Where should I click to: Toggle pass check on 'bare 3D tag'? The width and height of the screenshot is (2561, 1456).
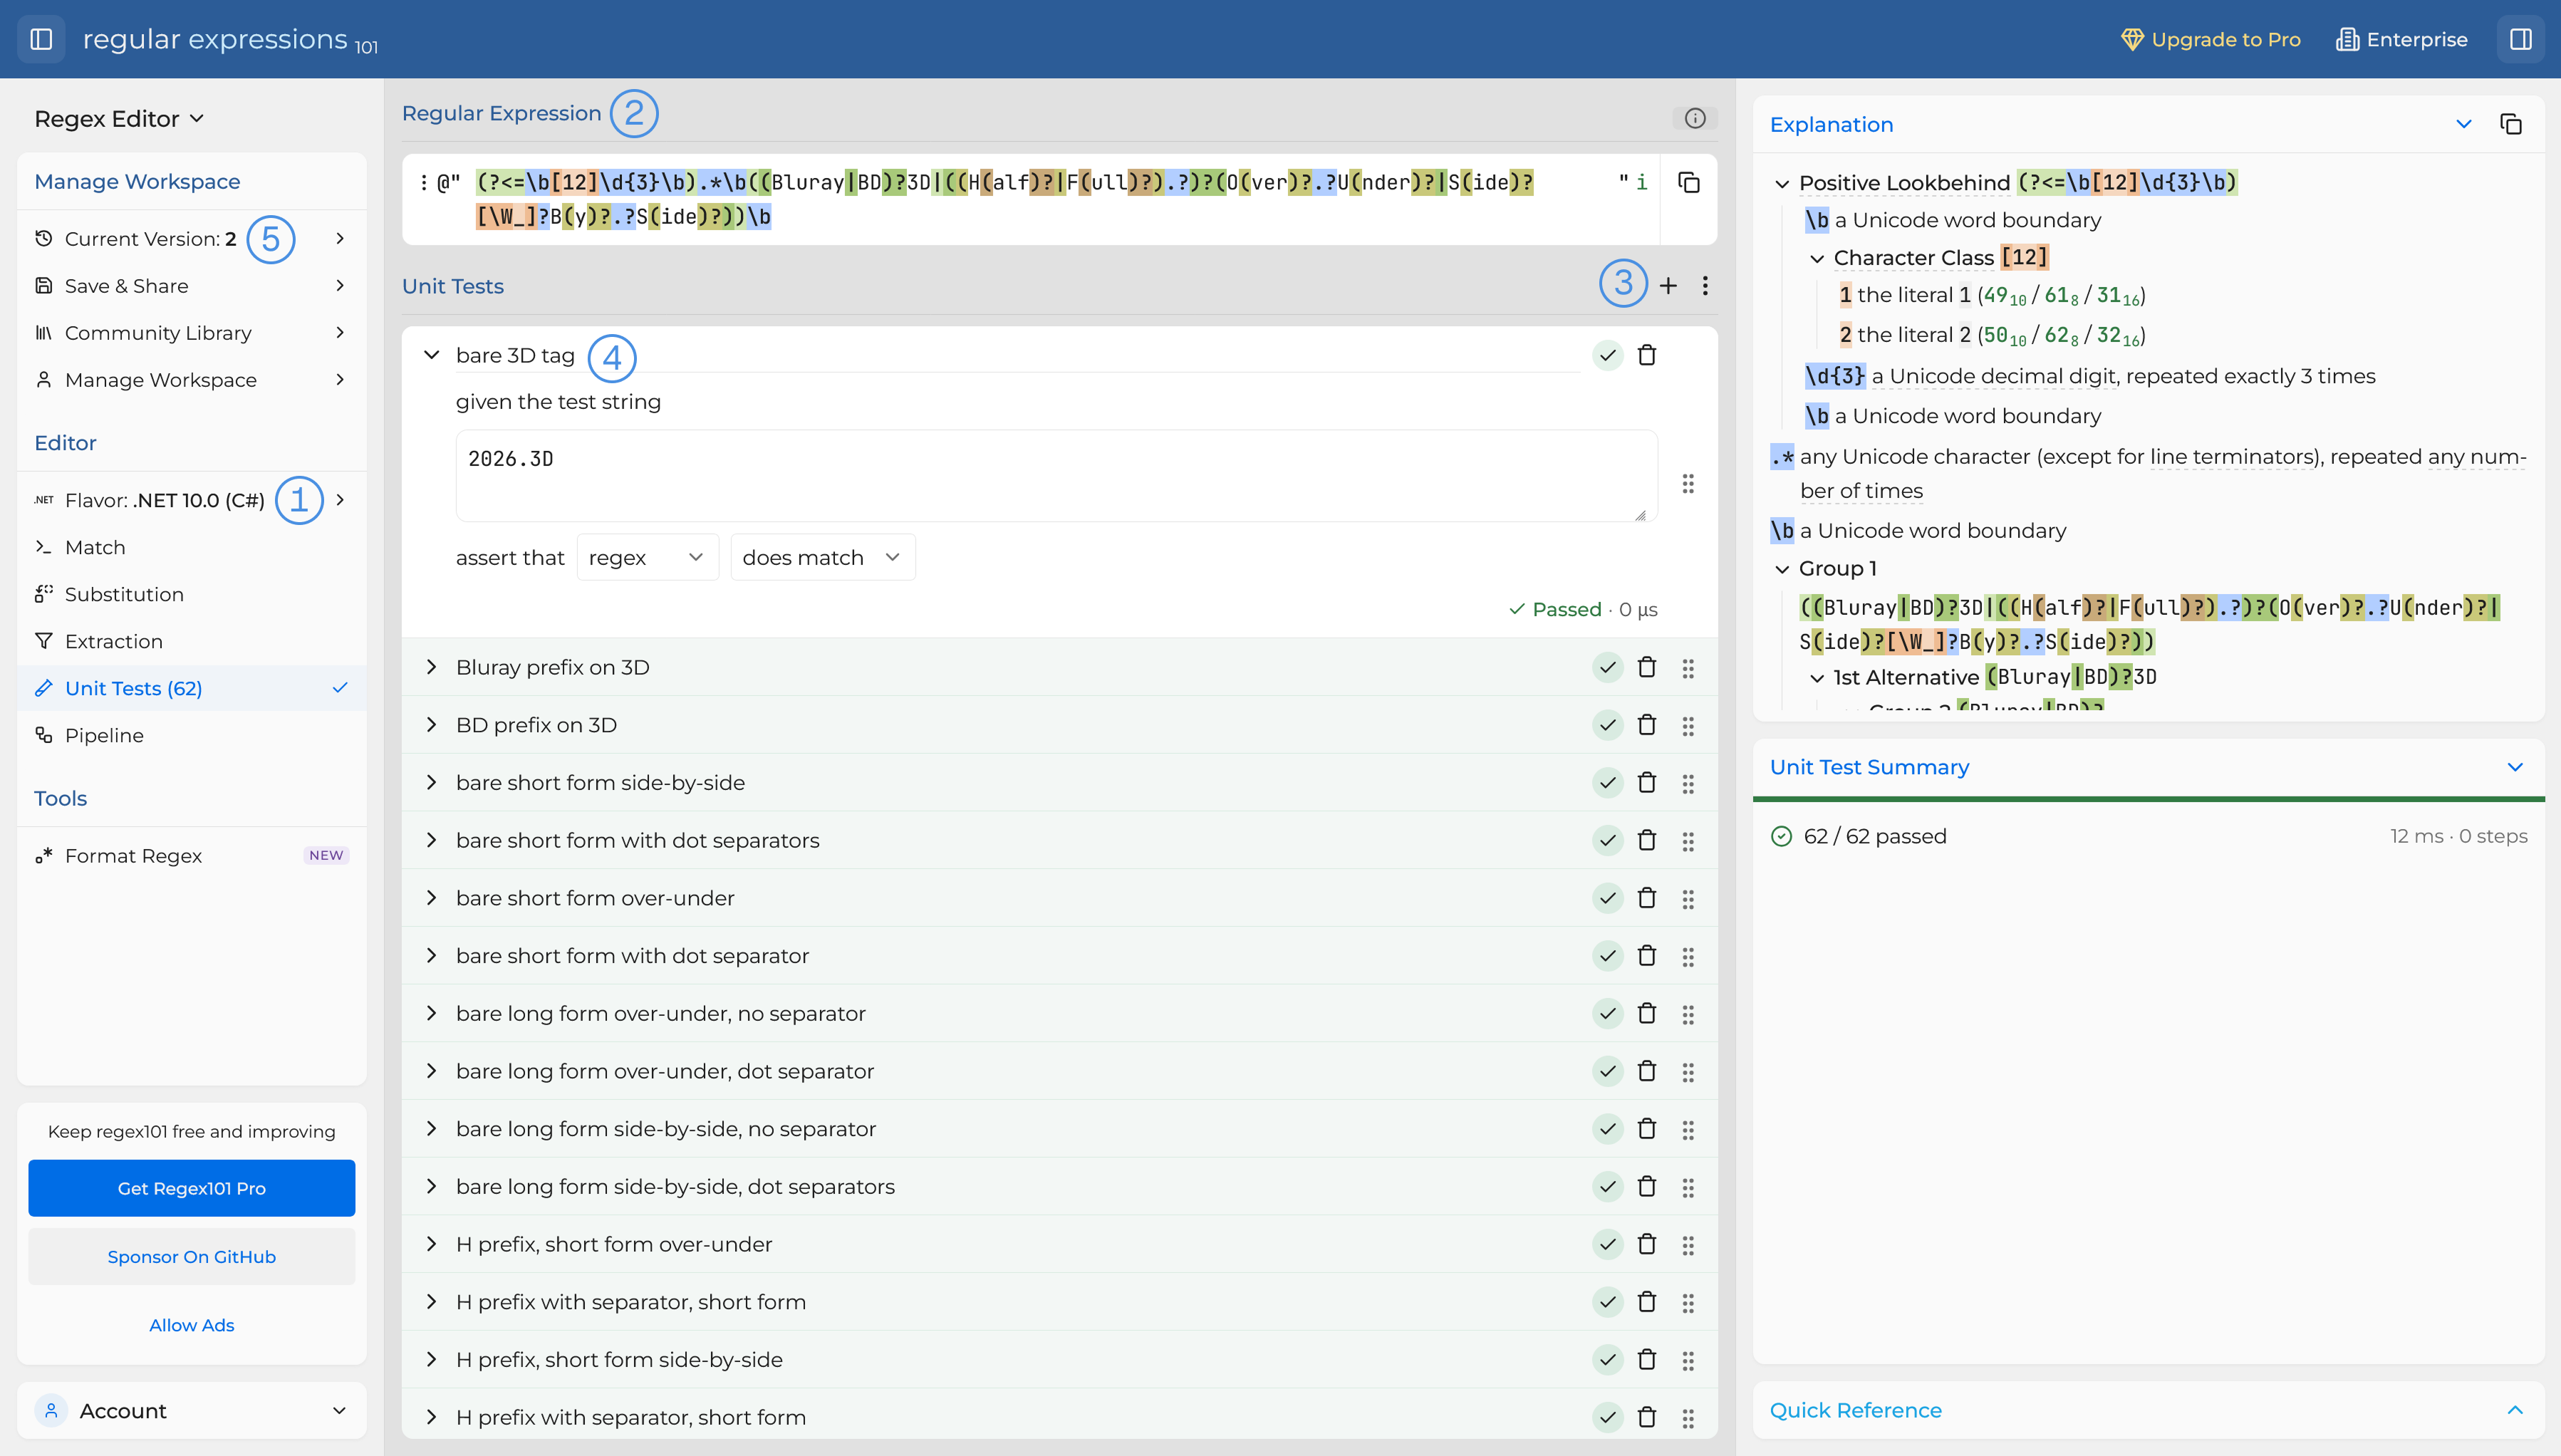click(x=1608, y=355)
